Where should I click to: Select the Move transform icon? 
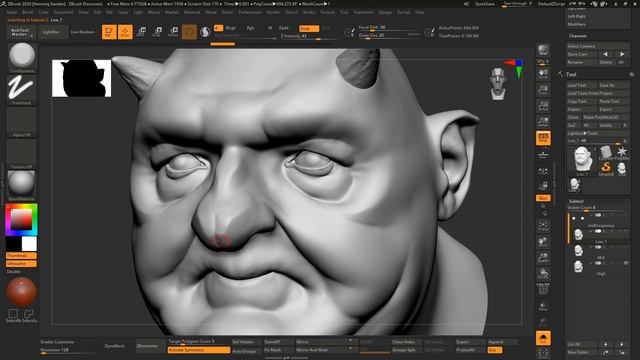[x=141, y=32]
